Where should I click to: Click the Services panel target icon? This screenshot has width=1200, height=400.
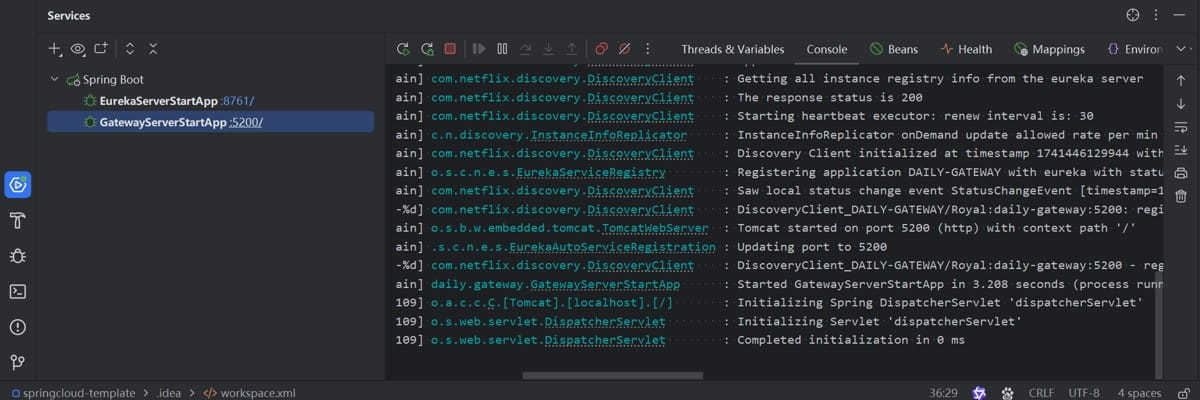(x=1132, y=16)
